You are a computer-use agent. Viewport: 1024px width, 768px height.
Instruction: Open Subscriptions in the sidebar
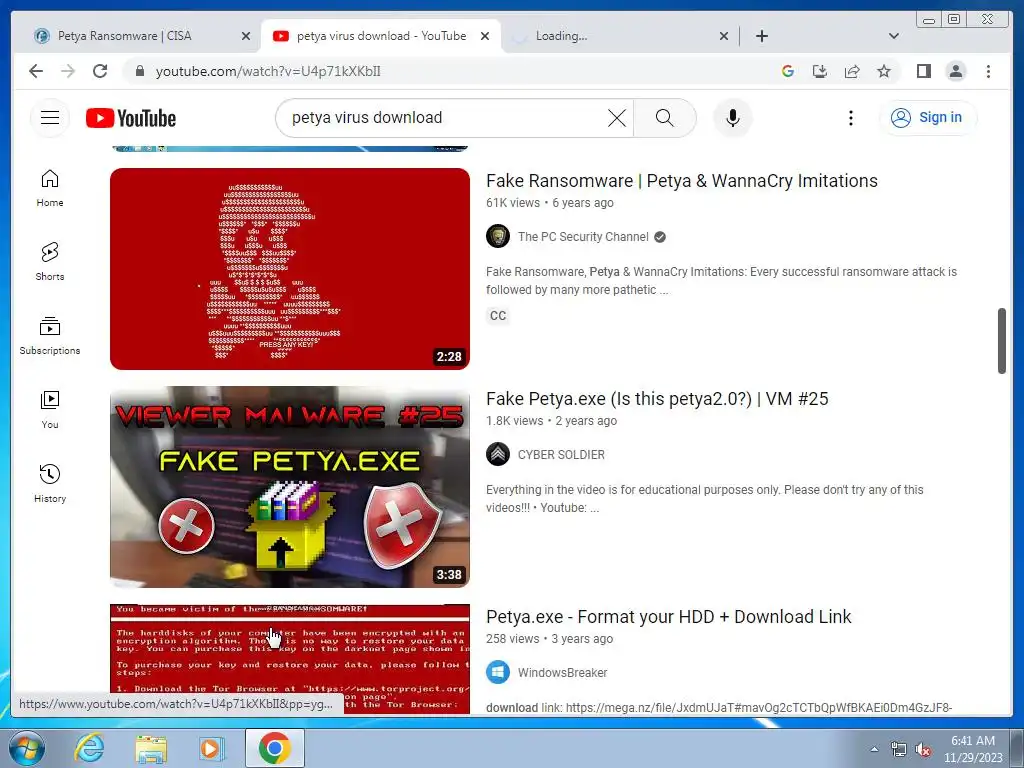pos(50,336)
